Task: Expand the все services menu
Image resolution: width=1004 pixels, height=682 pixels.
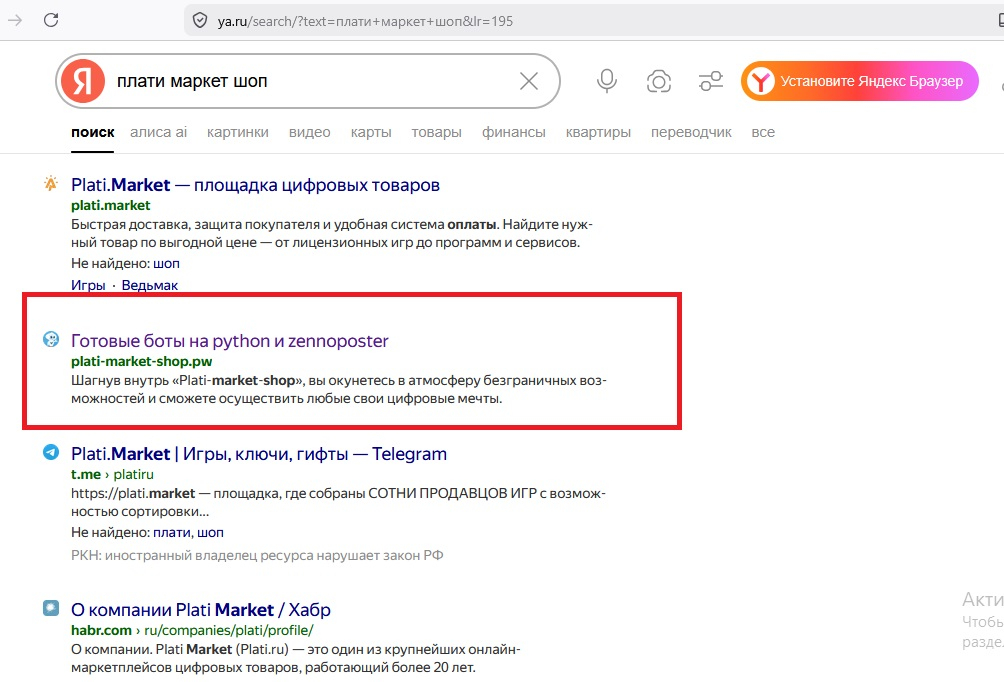Action: (x=763, y=133)
